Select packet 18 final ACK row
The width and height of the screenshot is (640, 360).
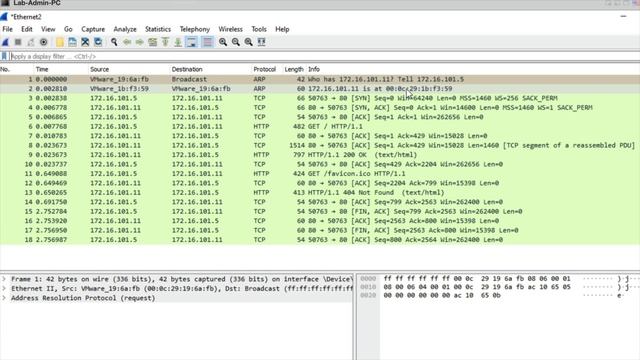[320, 240]
